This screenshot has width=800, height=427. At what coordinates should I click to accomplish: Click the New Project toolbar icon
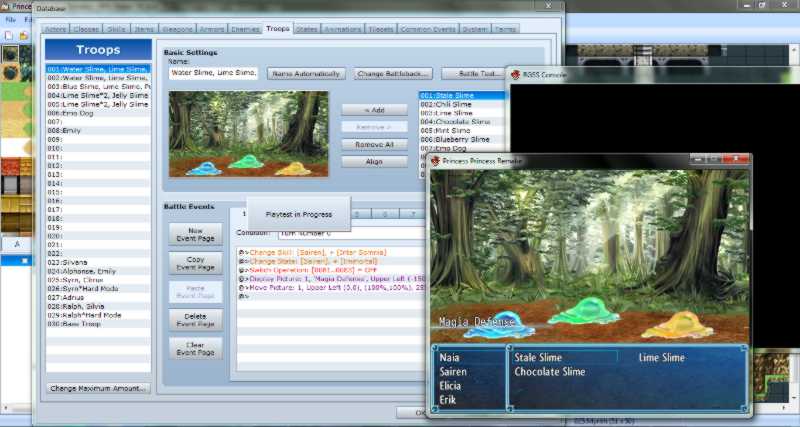[x=8, y=35]
